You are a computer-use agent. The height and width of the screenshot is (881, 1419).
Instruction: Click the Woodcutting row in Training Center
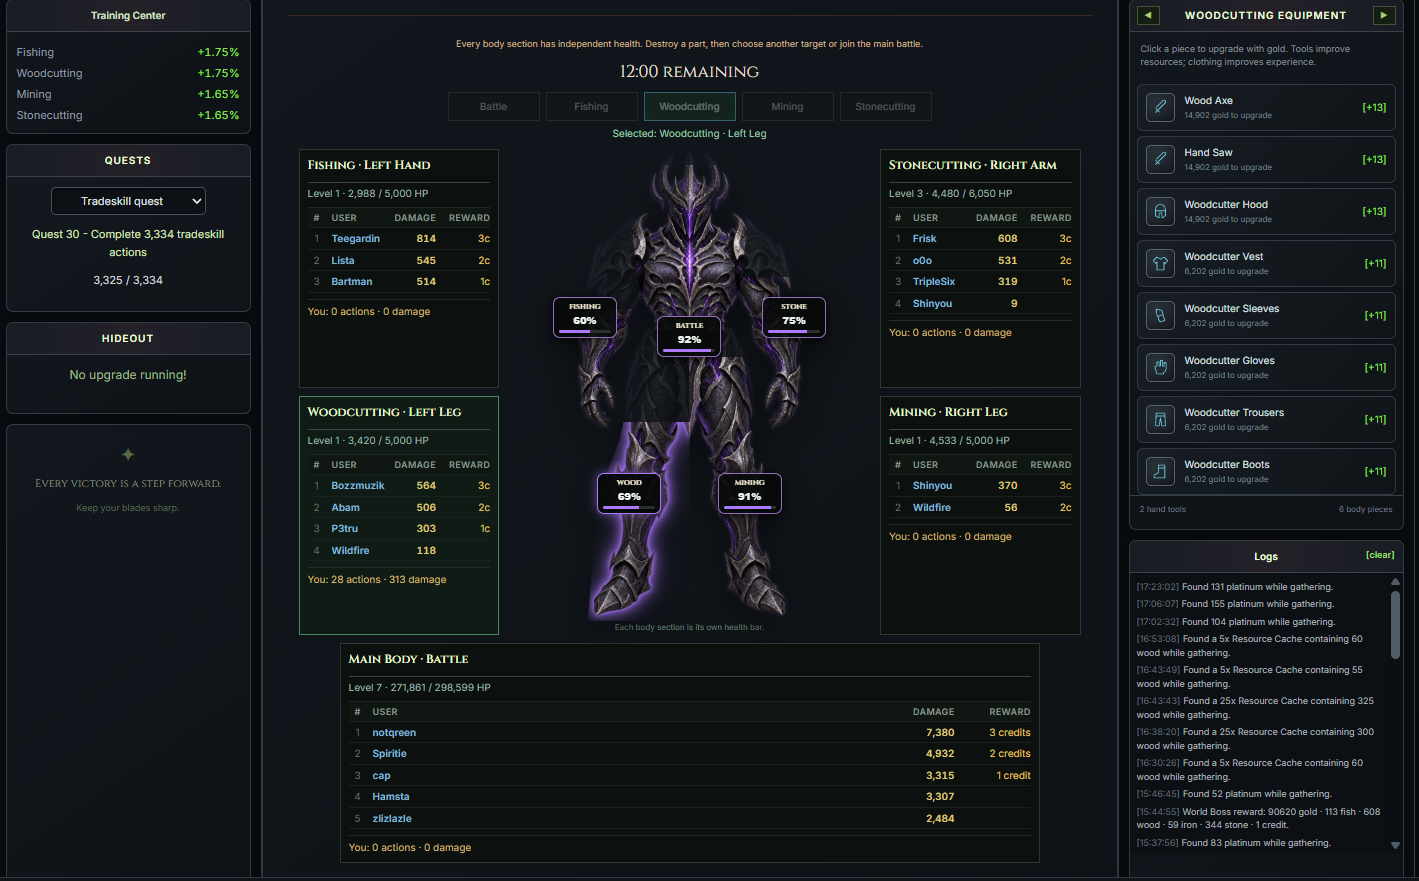coord(128,73)
